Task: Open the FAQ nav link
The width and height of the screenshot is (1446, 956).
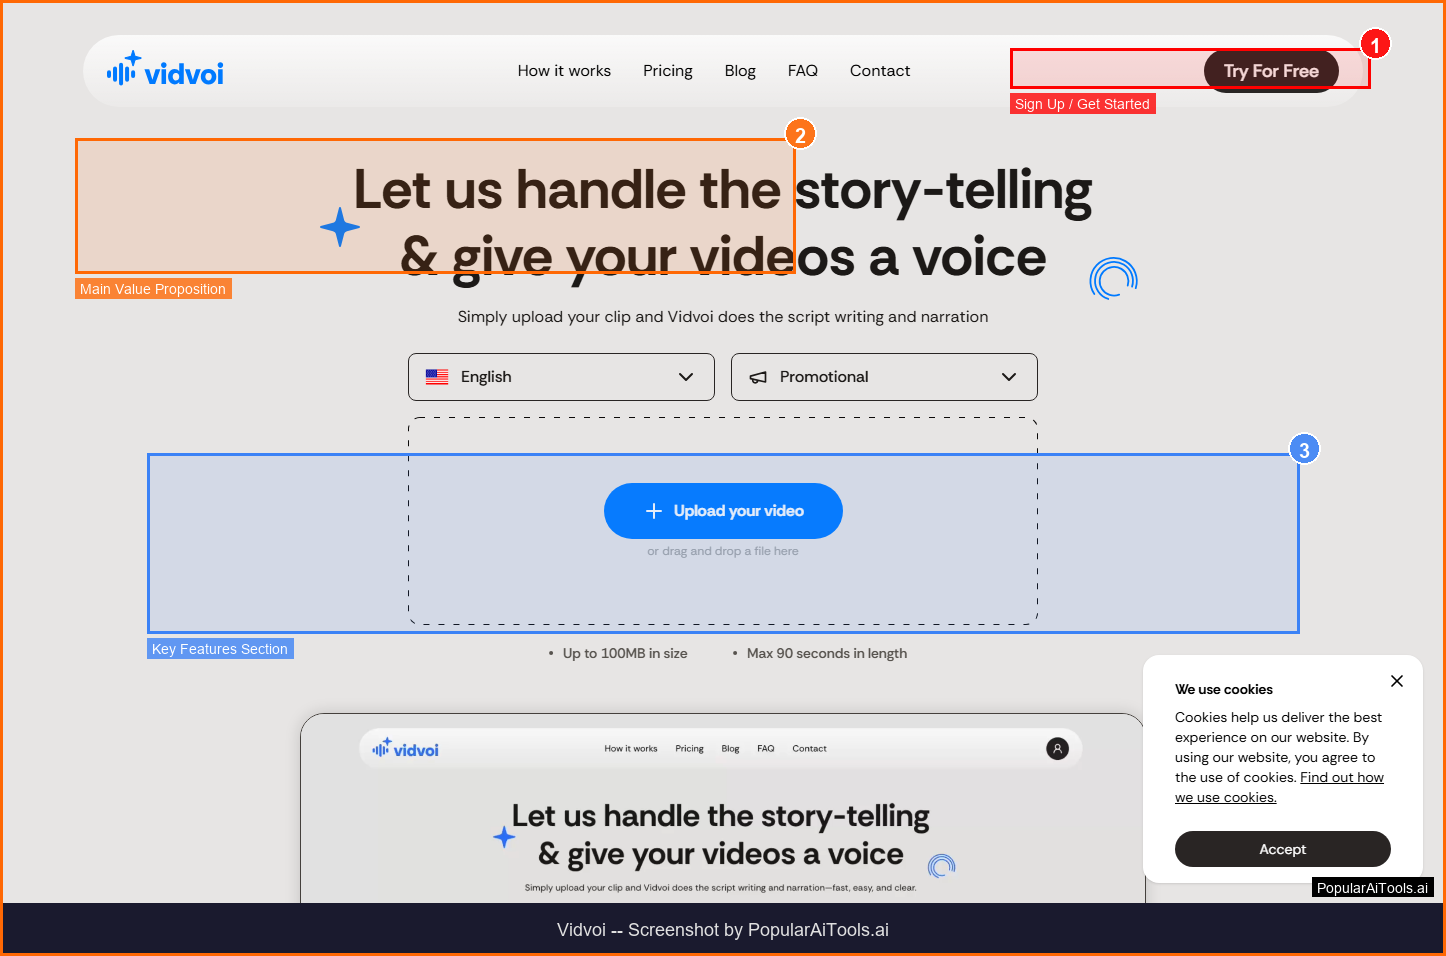Action: 802,71
